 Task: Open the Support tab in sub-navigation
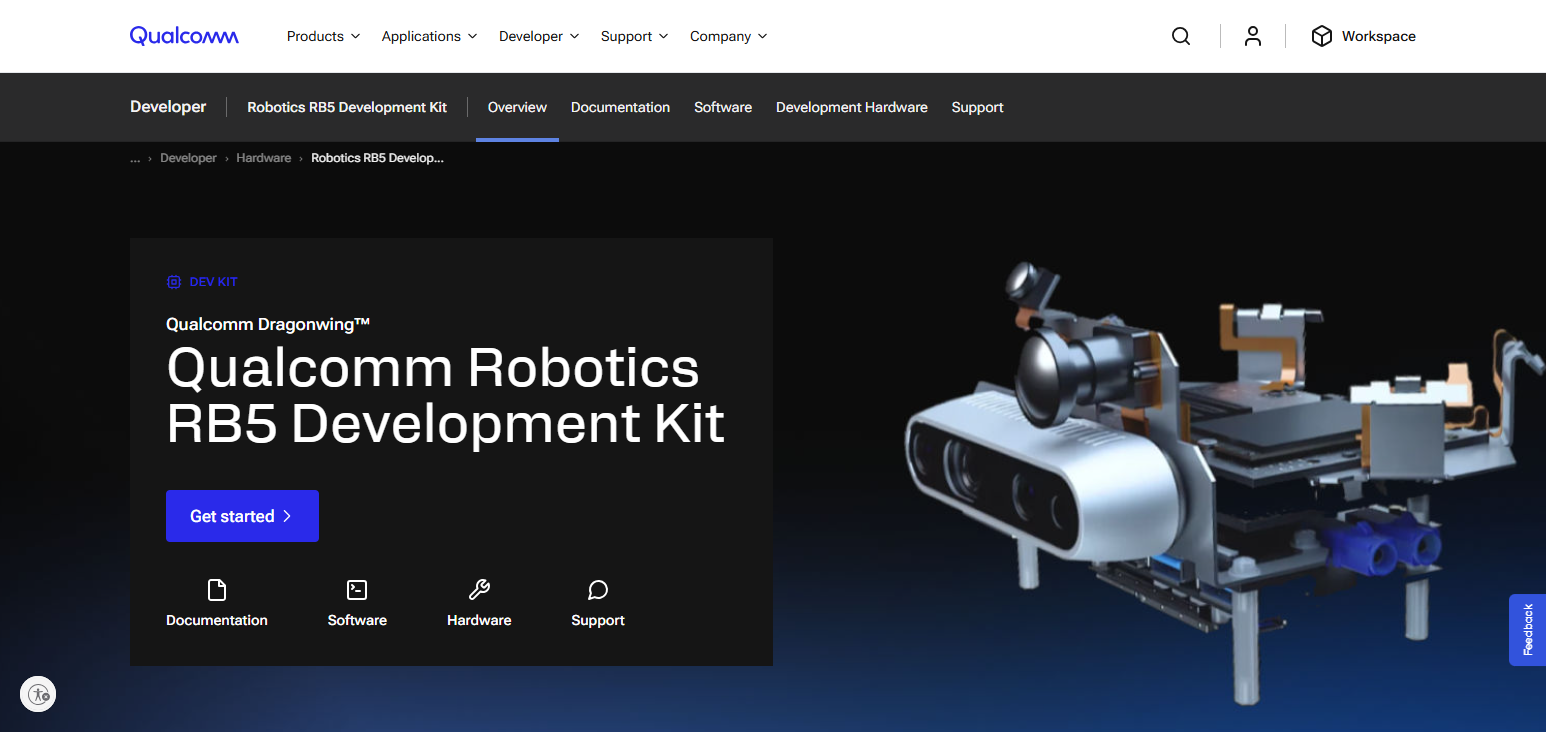(977, 107)
